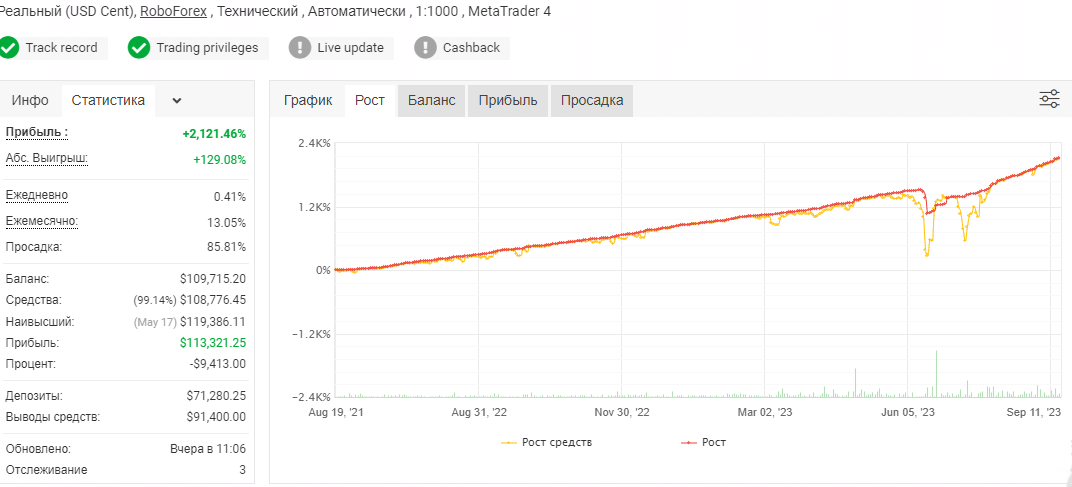Open the Прибыль chart tab

(508, 101)
